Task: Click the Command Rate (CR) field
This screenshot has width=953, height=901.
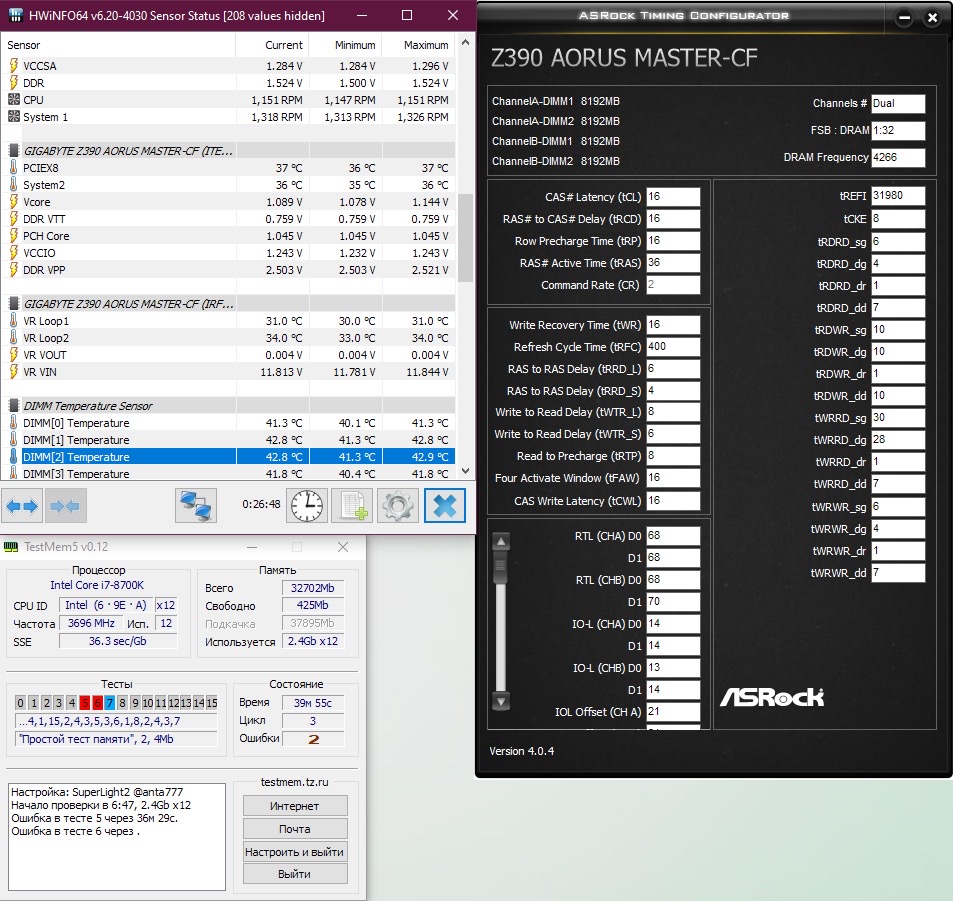Action: pyautogui.click(x=673, y=285)
